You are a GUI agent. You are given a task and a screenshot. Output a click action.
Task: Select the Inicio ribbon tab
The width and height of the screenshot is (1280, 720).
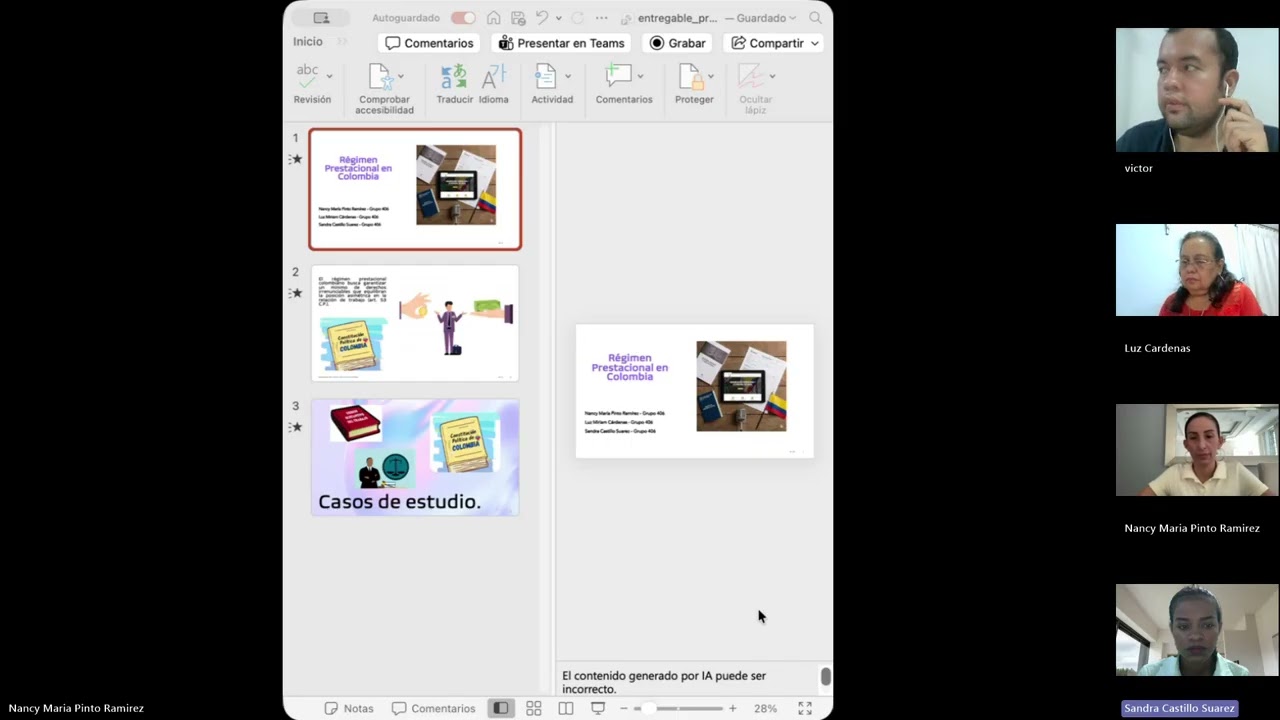(x=308, y=42)
